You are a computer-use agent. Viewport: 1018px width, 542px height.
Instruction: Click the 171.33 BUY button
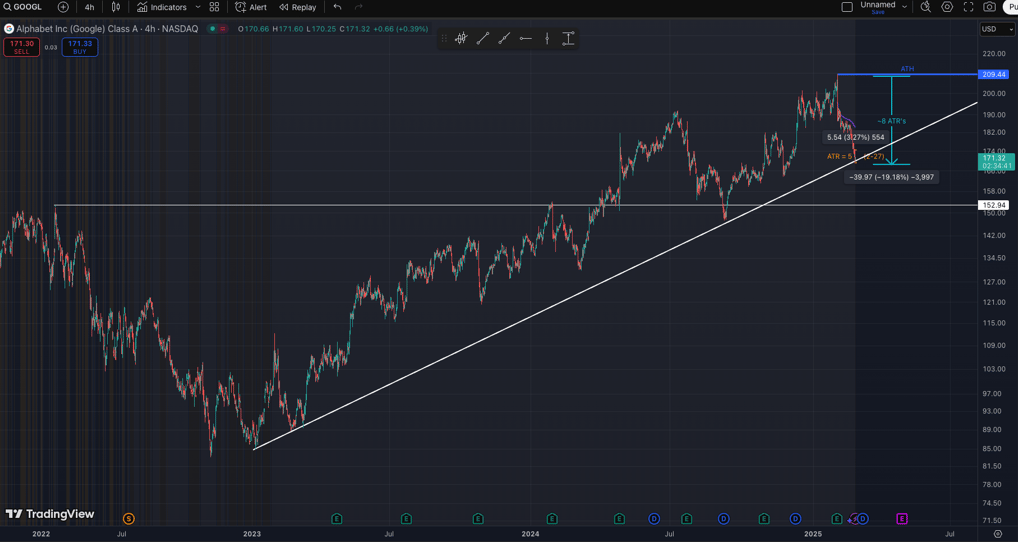coord(80,47)
